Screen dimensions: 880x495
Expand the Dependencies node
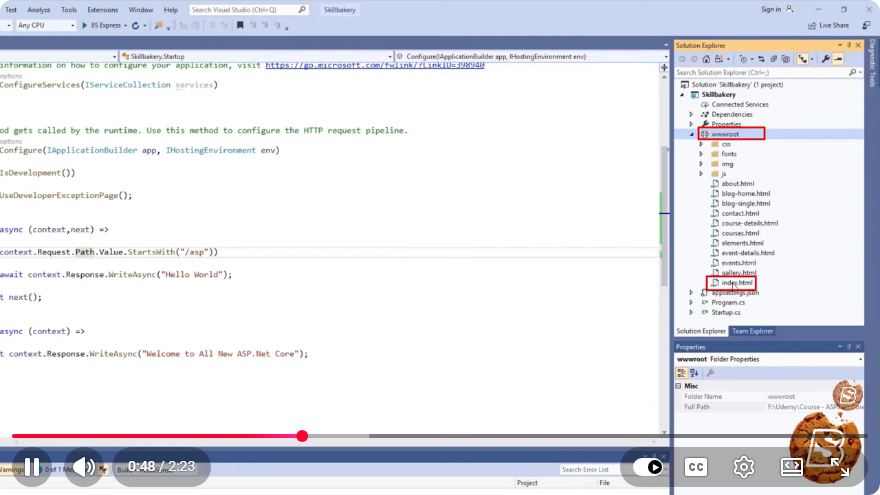(691, 114)
